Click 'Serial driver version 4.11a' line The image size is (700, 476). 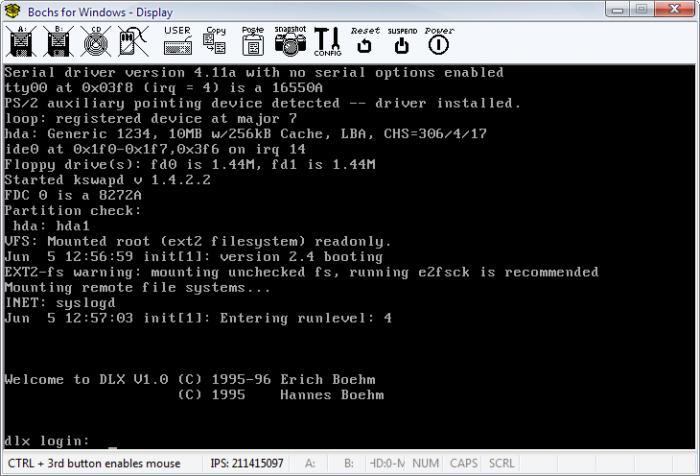pyautogui.click(x=254, y=72)
